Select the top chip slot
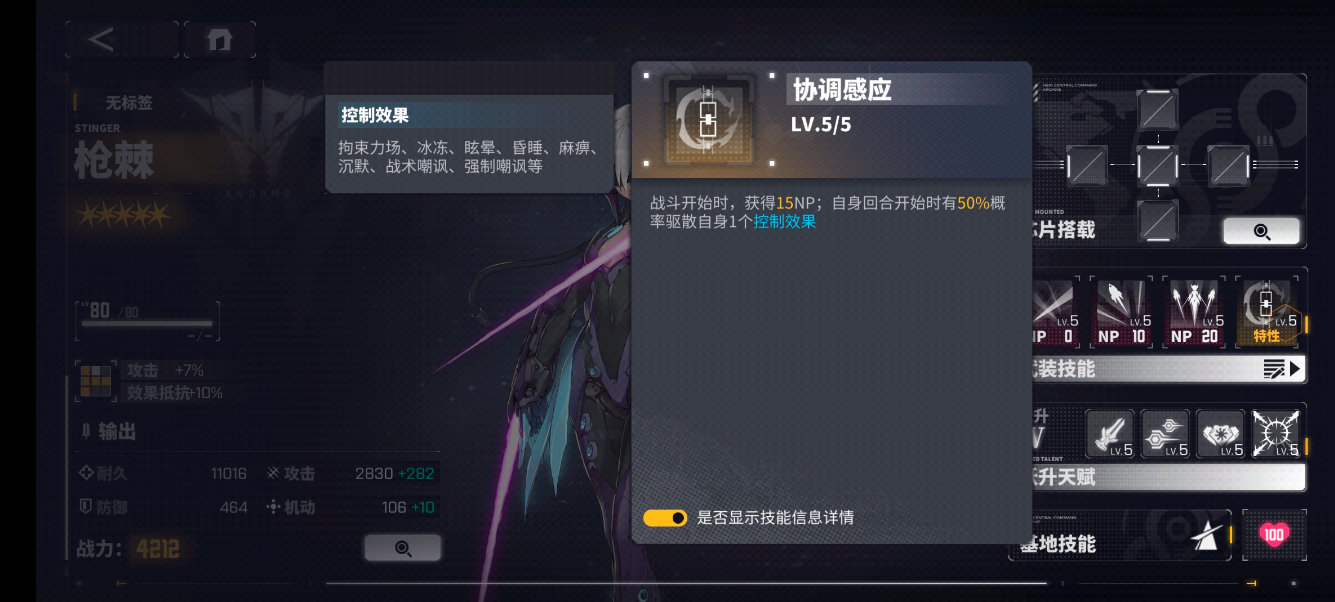The height and width of the screenshot is (602, 1335). coord(1158,109)
